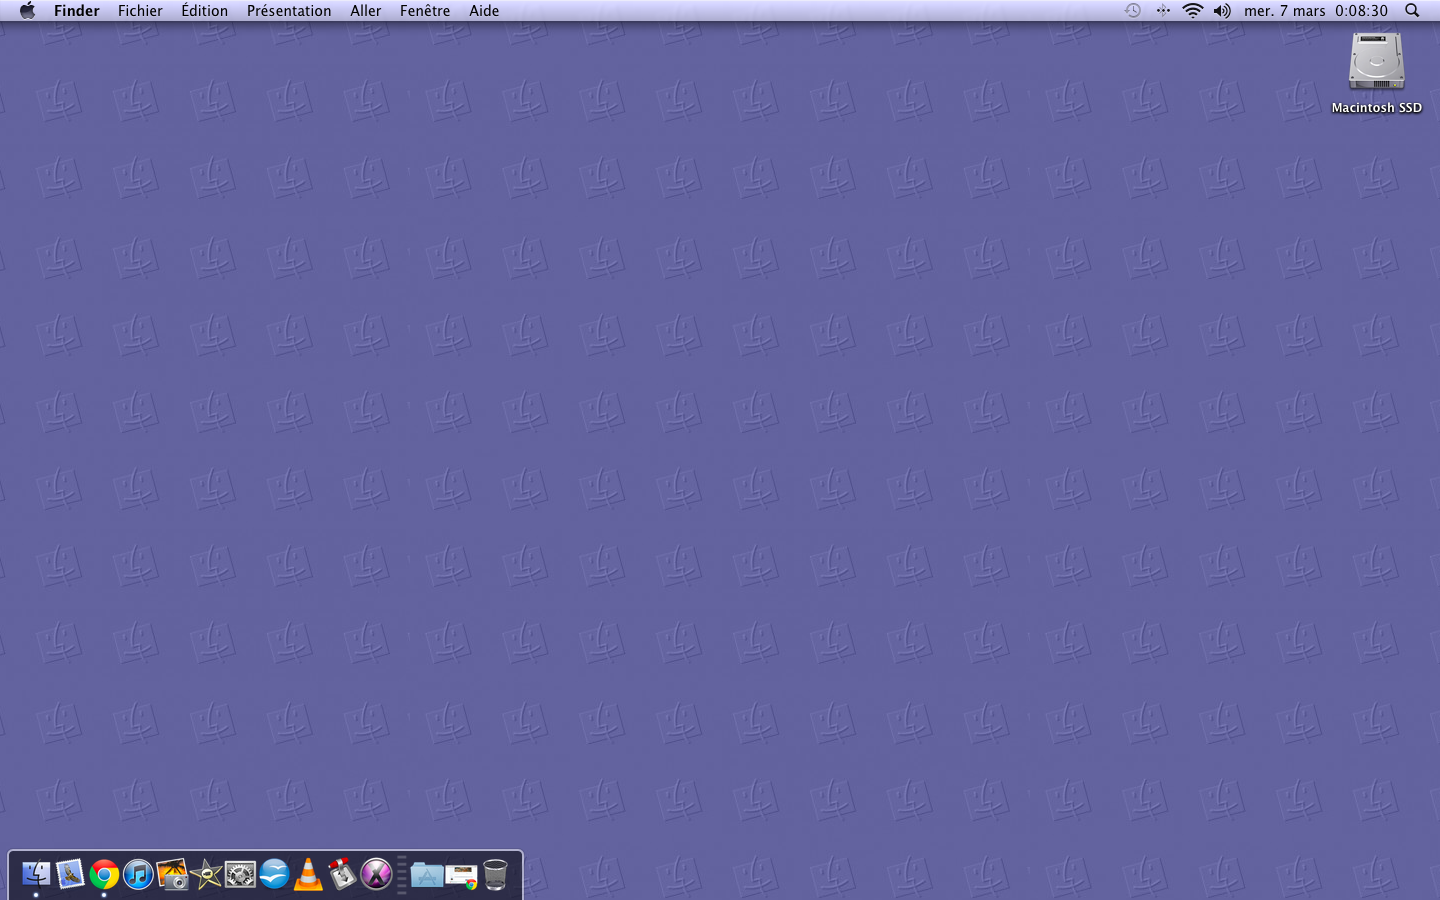The width and height of the screenshot is (1440, 900).
Task: Open the Édition menu
Action: pyautogui.click(x=205, y=11)
